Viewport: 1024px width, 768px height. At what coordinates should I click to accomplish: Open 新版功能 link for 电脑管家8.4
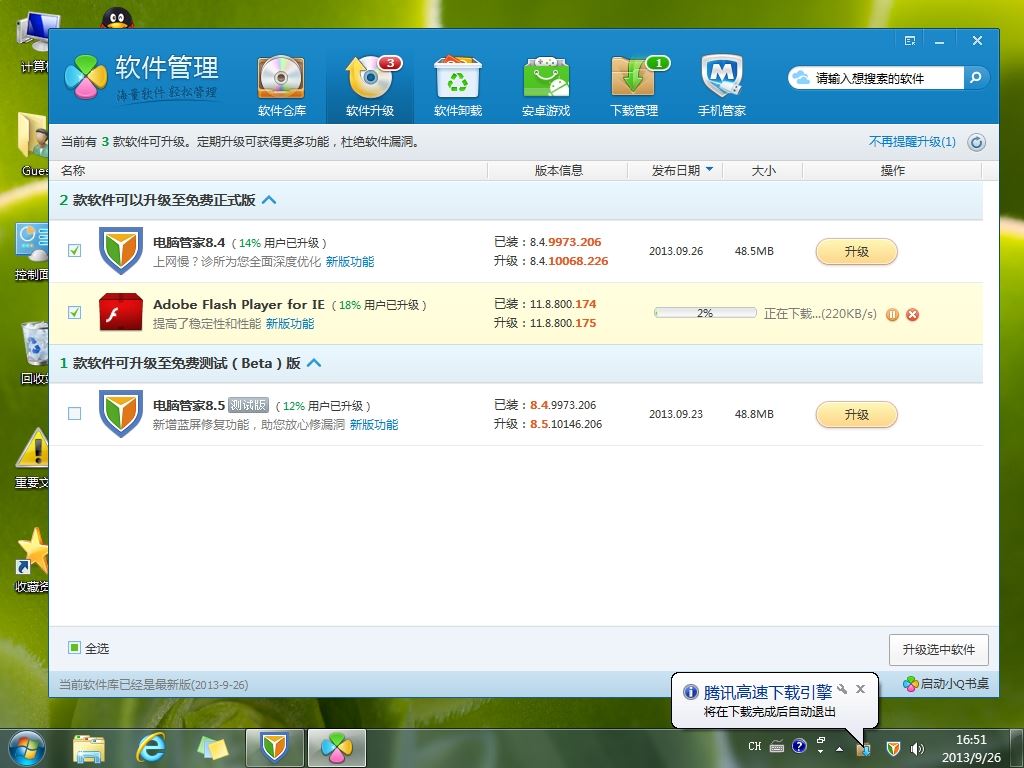(350, 262)
